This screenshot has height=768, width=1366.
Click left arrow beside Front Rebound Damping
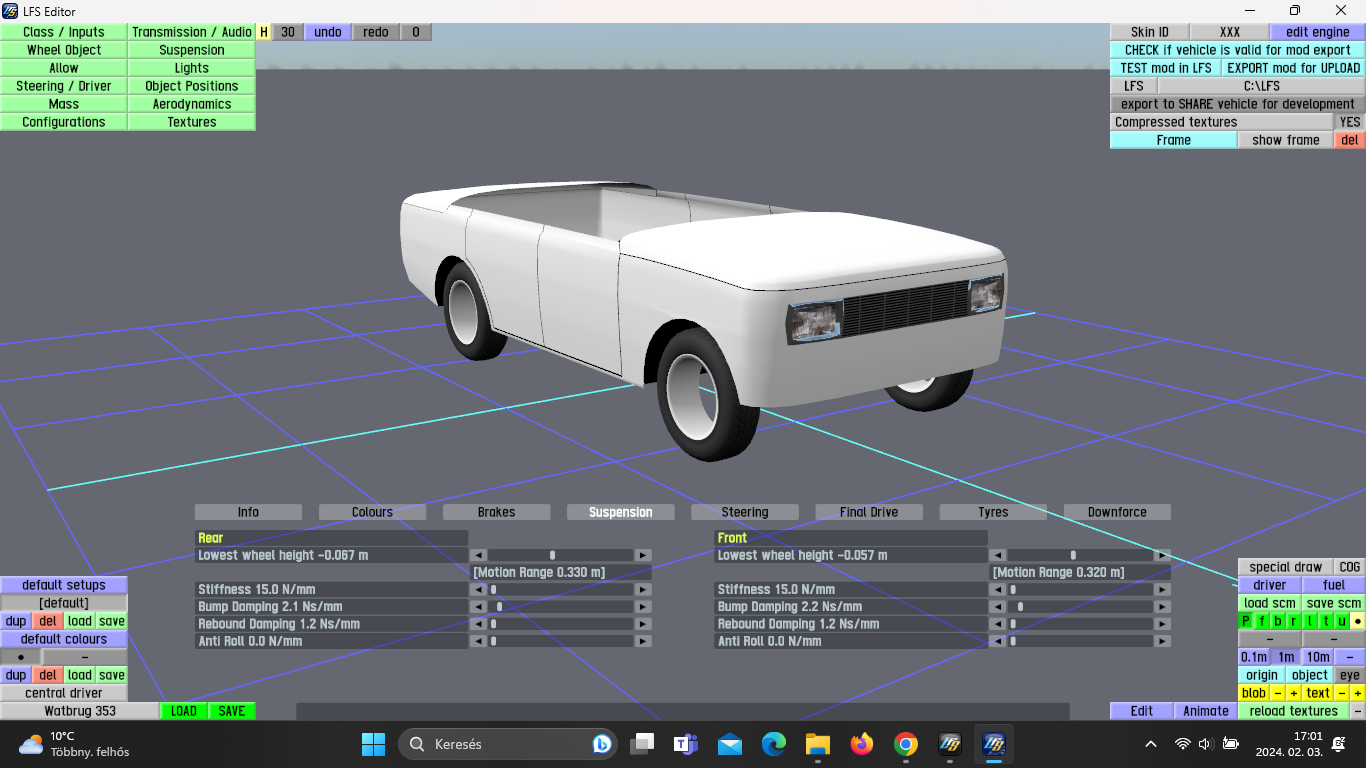click(x=998, y=624)
